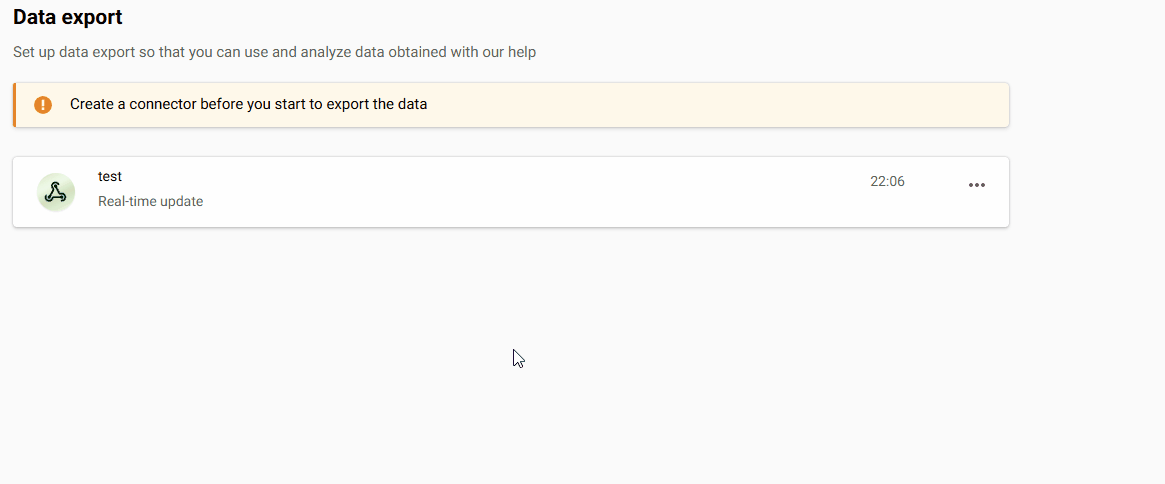The image size is (1165, 484).
Task: Click empty space inside the test export row
Action: click(x=550, y=192)
